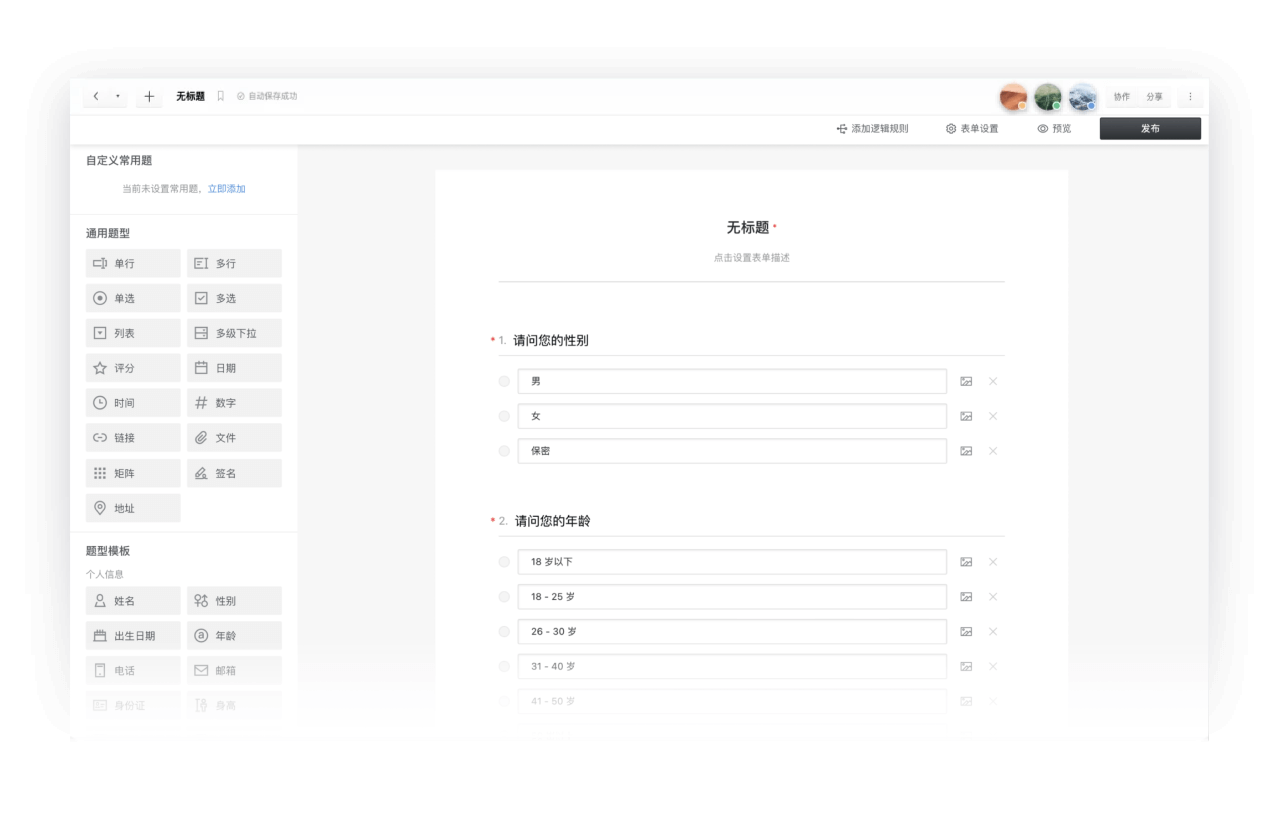This screenshot has height=820, width=1280.
Task: Select the radio button for 女
Action: [504, 417]
